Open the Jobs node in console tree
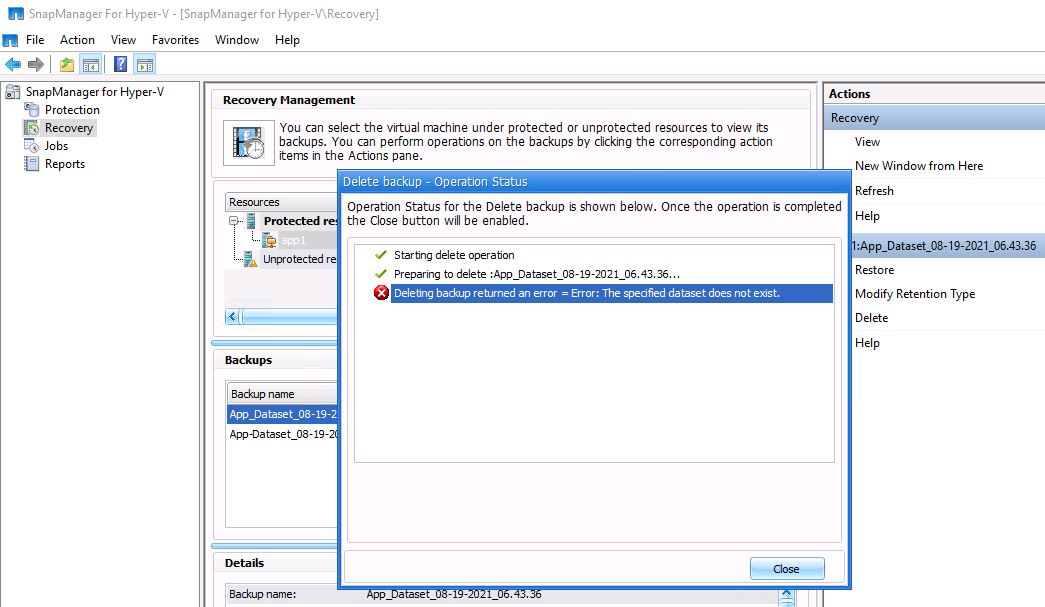Viewport: 1045px width, 607px height. click(56, 146)
